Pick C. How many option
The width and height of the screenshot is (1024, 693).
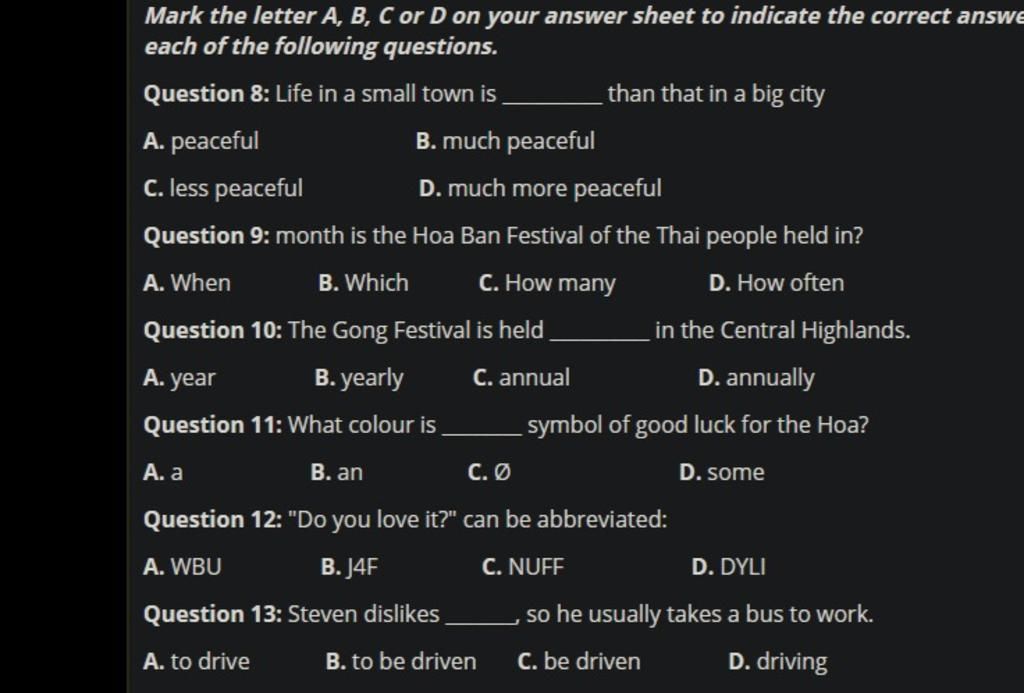tap(547, 283)
